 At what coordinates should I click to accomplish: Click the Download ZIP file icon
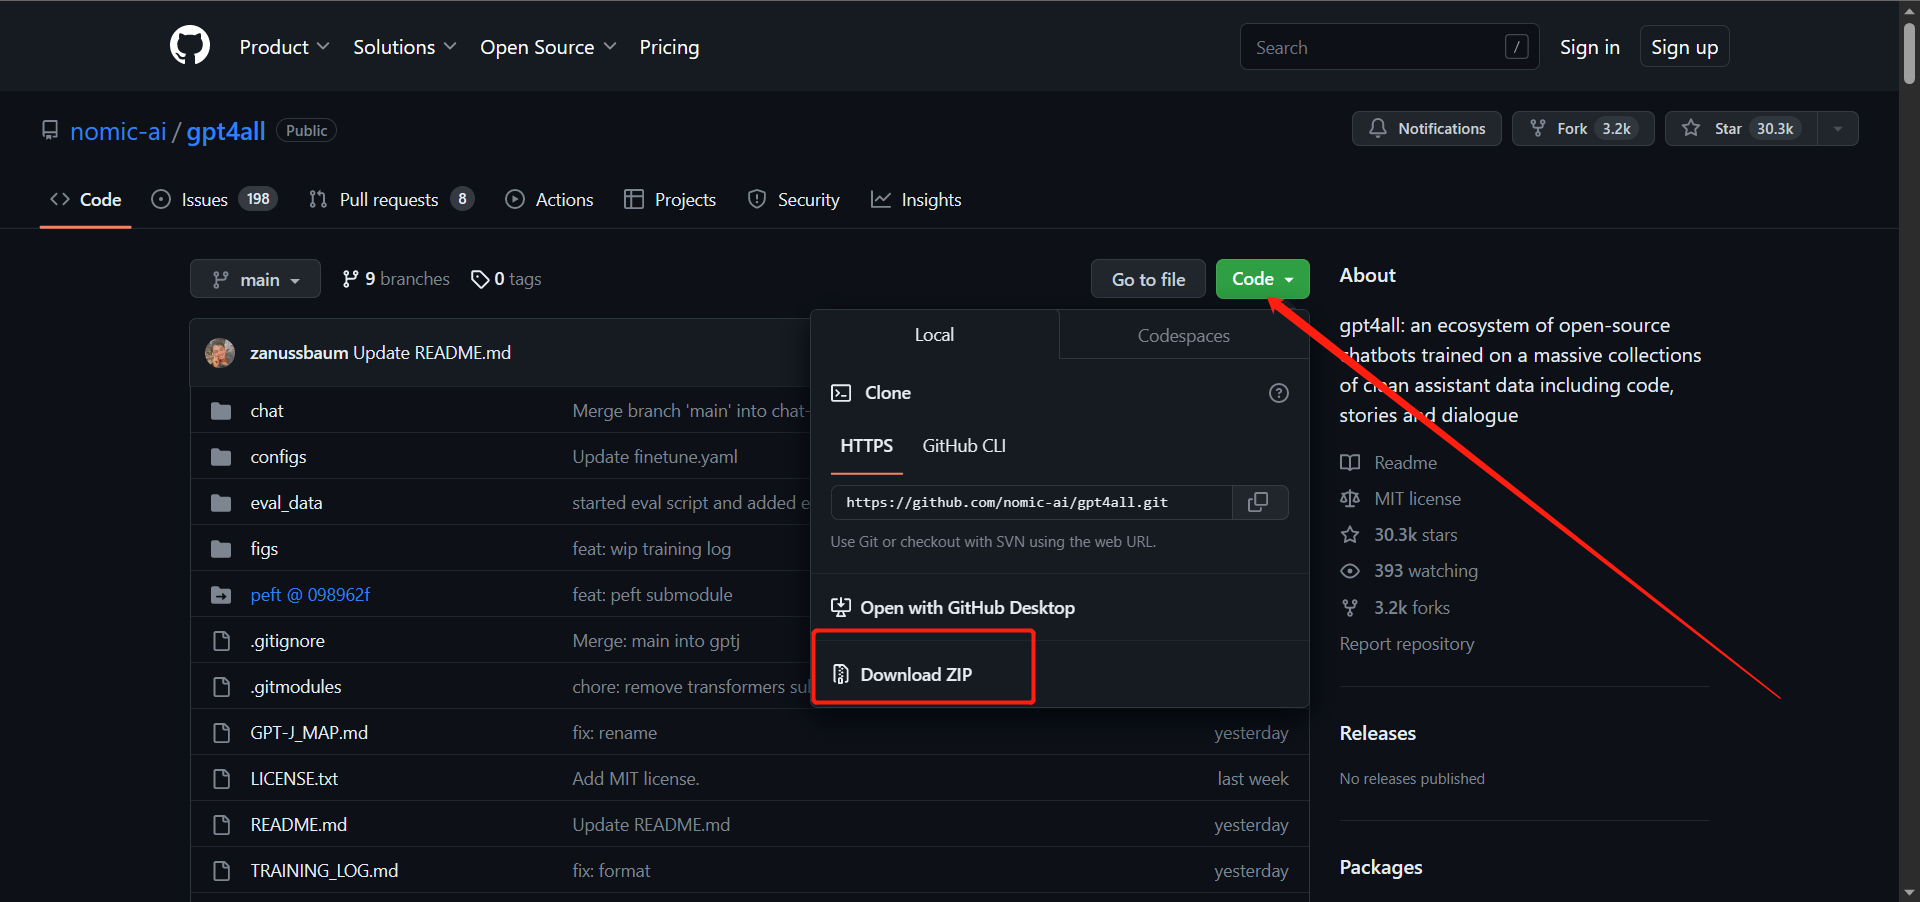tap(841, 675)
